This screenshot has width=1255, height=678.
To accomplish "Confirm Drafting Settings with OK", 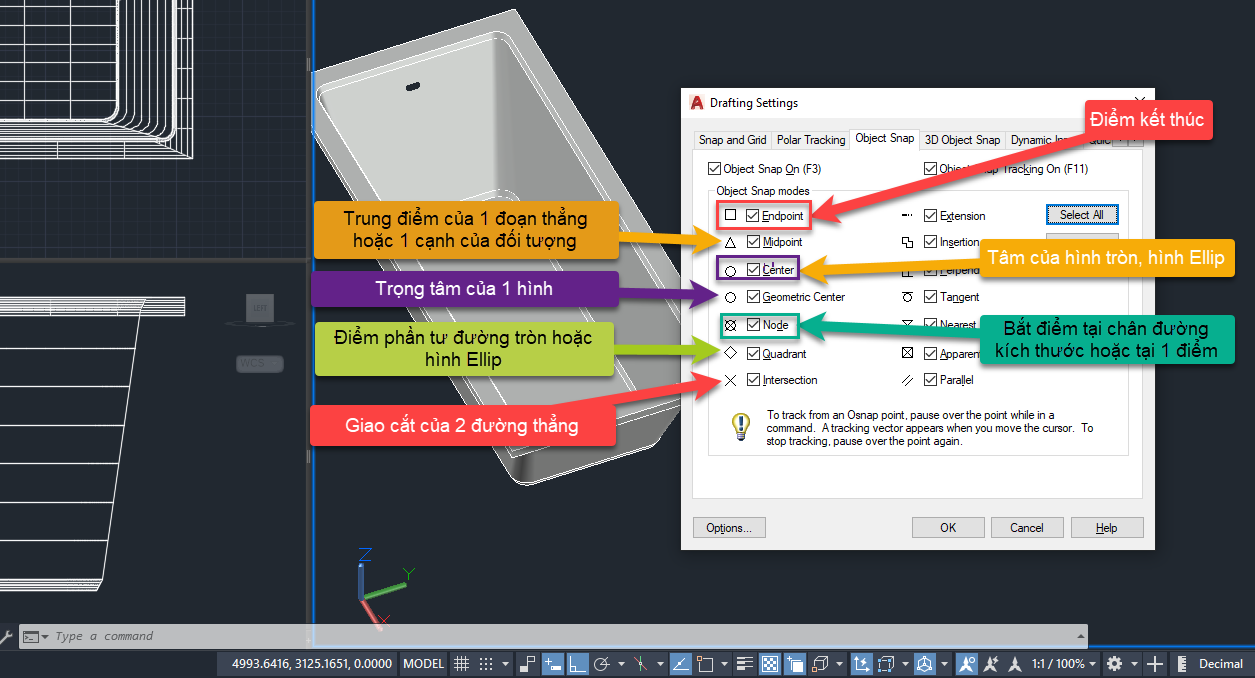I will click(948, 528).
